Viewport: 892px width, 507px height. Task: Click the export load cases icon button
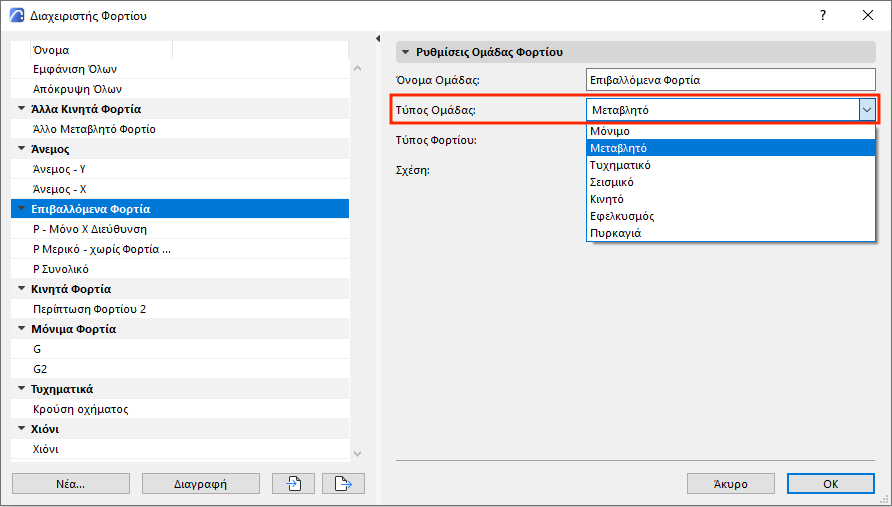click(343, 484)
